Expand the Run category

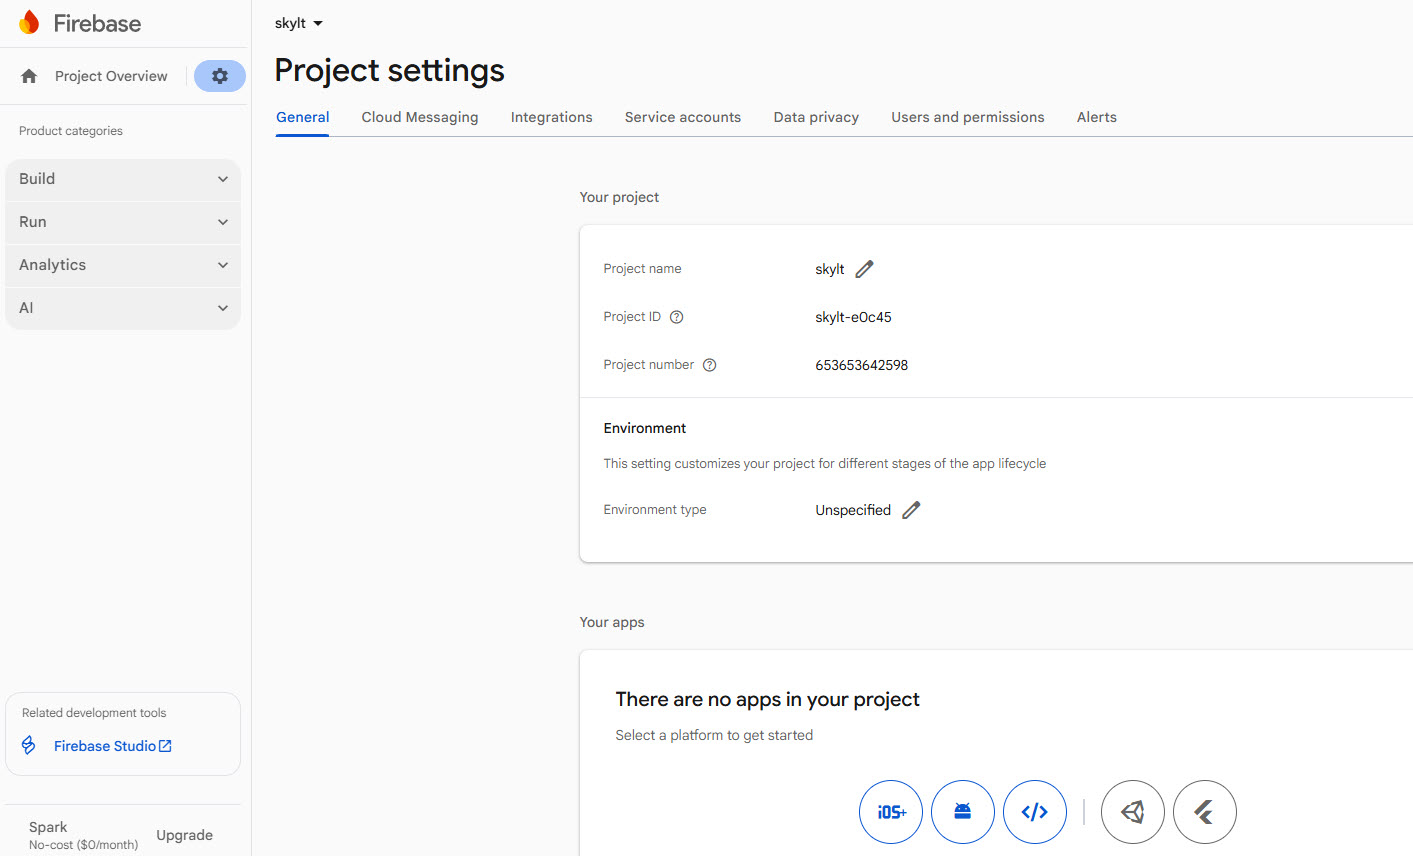coord(123,222)
